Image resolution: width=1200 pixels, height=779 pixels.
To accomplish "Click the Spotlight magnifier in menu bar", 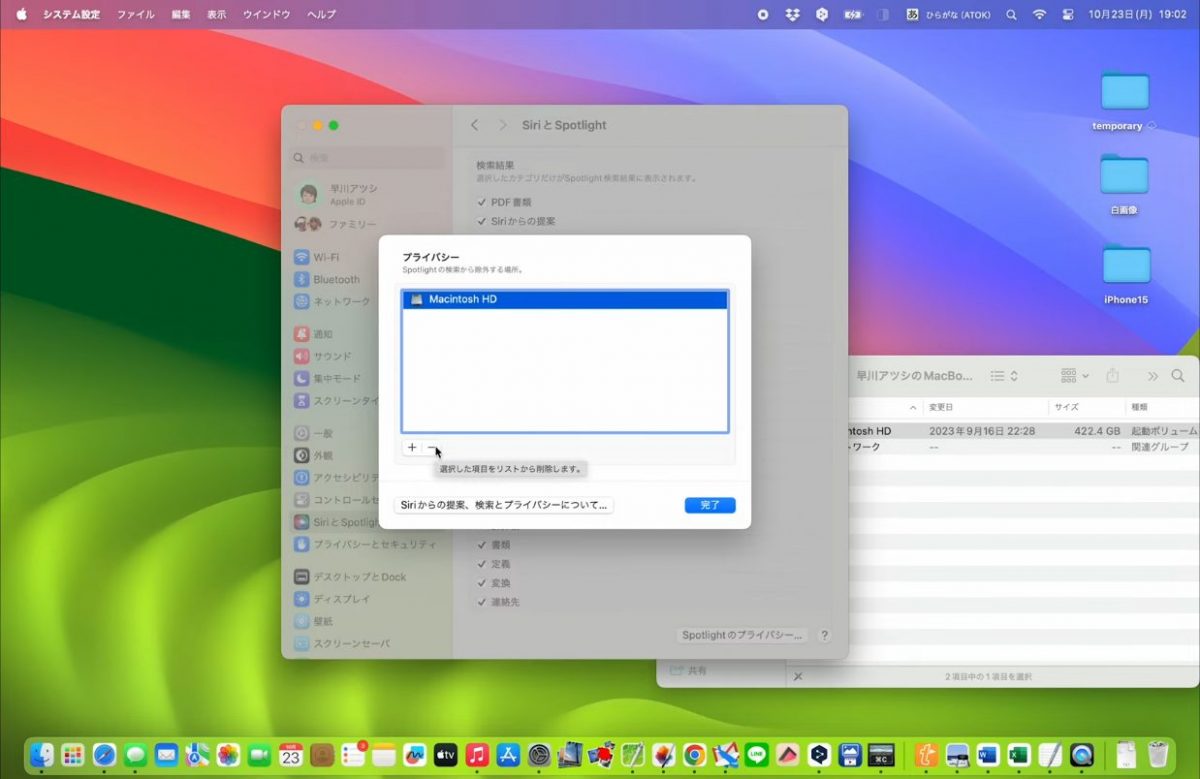I will (x=1011, y=15).
